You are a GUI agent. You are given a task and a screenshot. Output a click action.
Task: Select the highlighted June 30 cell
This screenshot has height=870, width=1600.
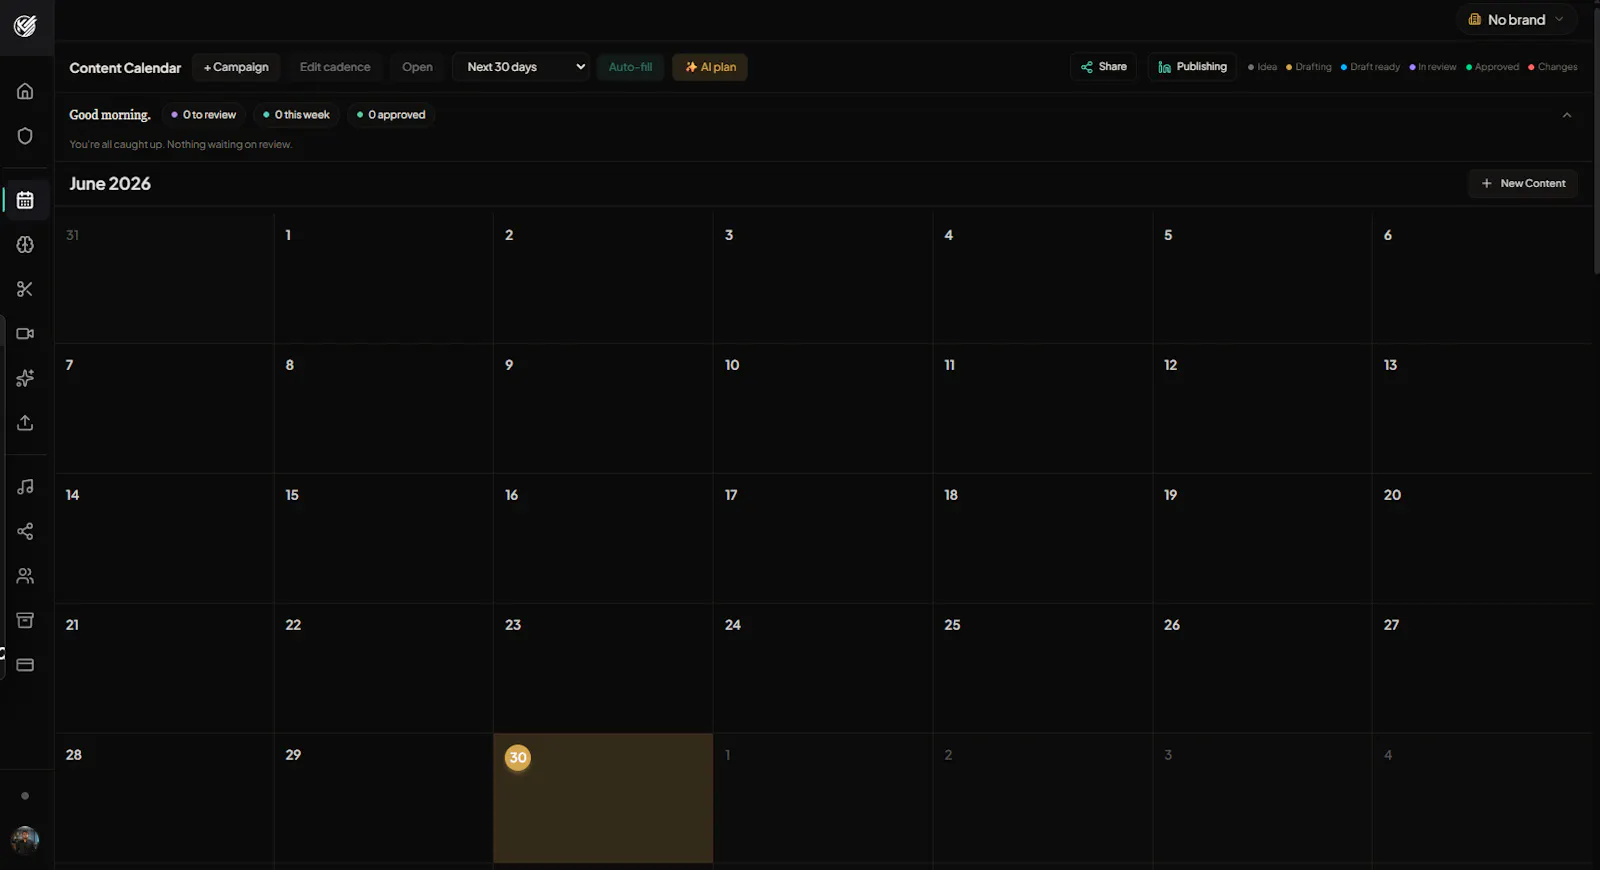coord(603,798)
